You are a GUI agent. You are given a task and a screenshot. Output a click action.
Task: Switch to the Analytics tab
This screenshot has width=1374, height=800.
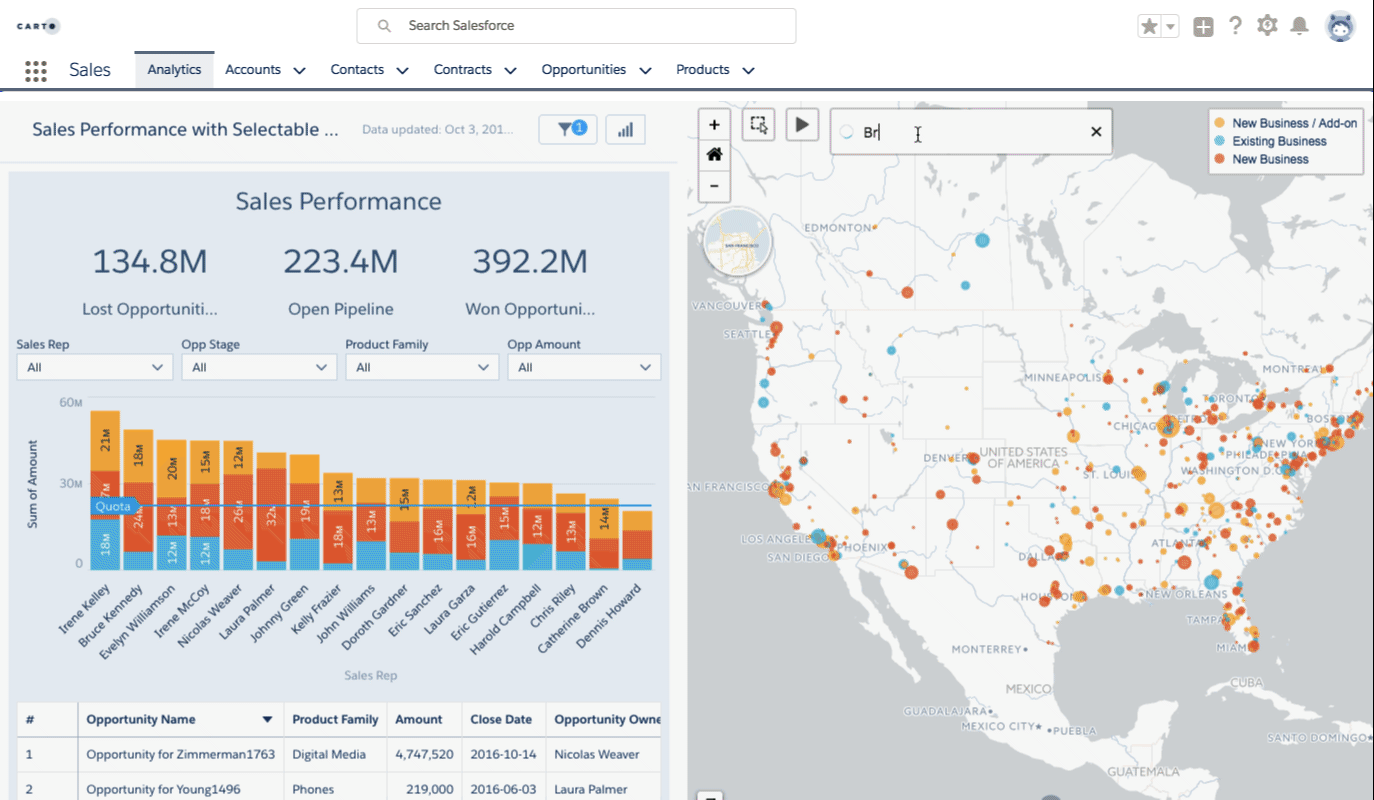174,70
